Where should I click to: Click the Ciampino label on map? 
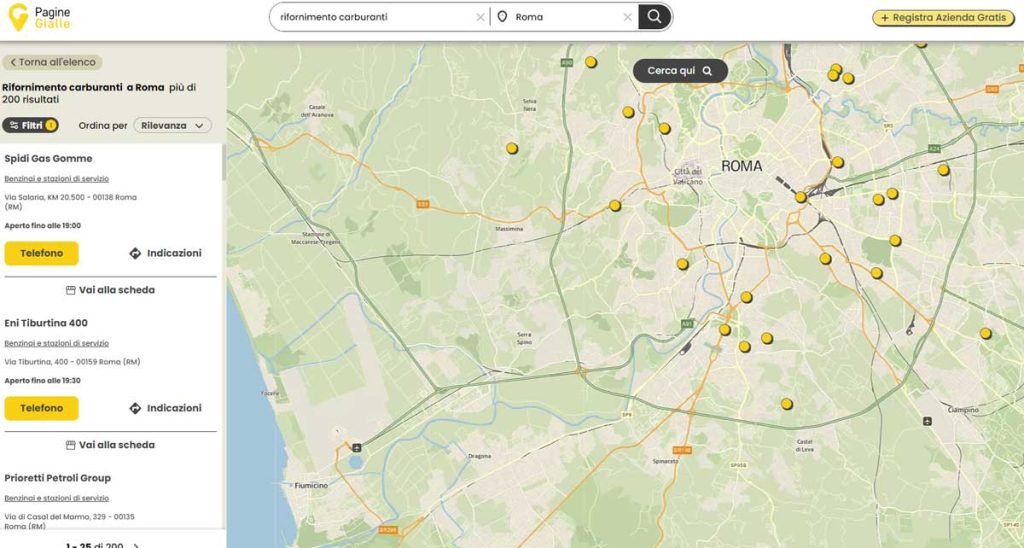coord(963,410)
